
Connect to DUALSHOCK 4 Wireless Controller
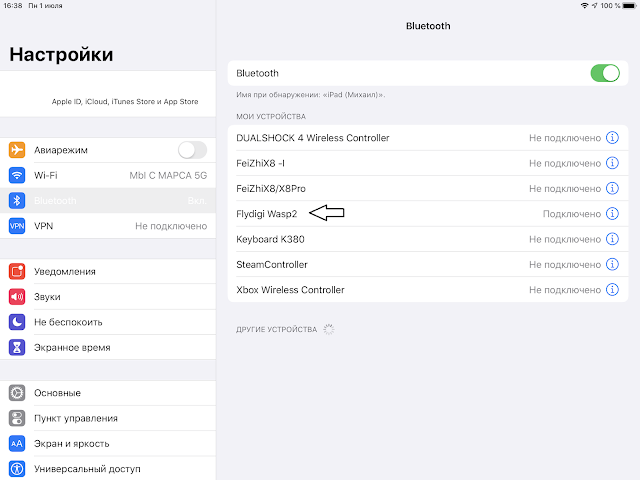(x=428, y=138)
